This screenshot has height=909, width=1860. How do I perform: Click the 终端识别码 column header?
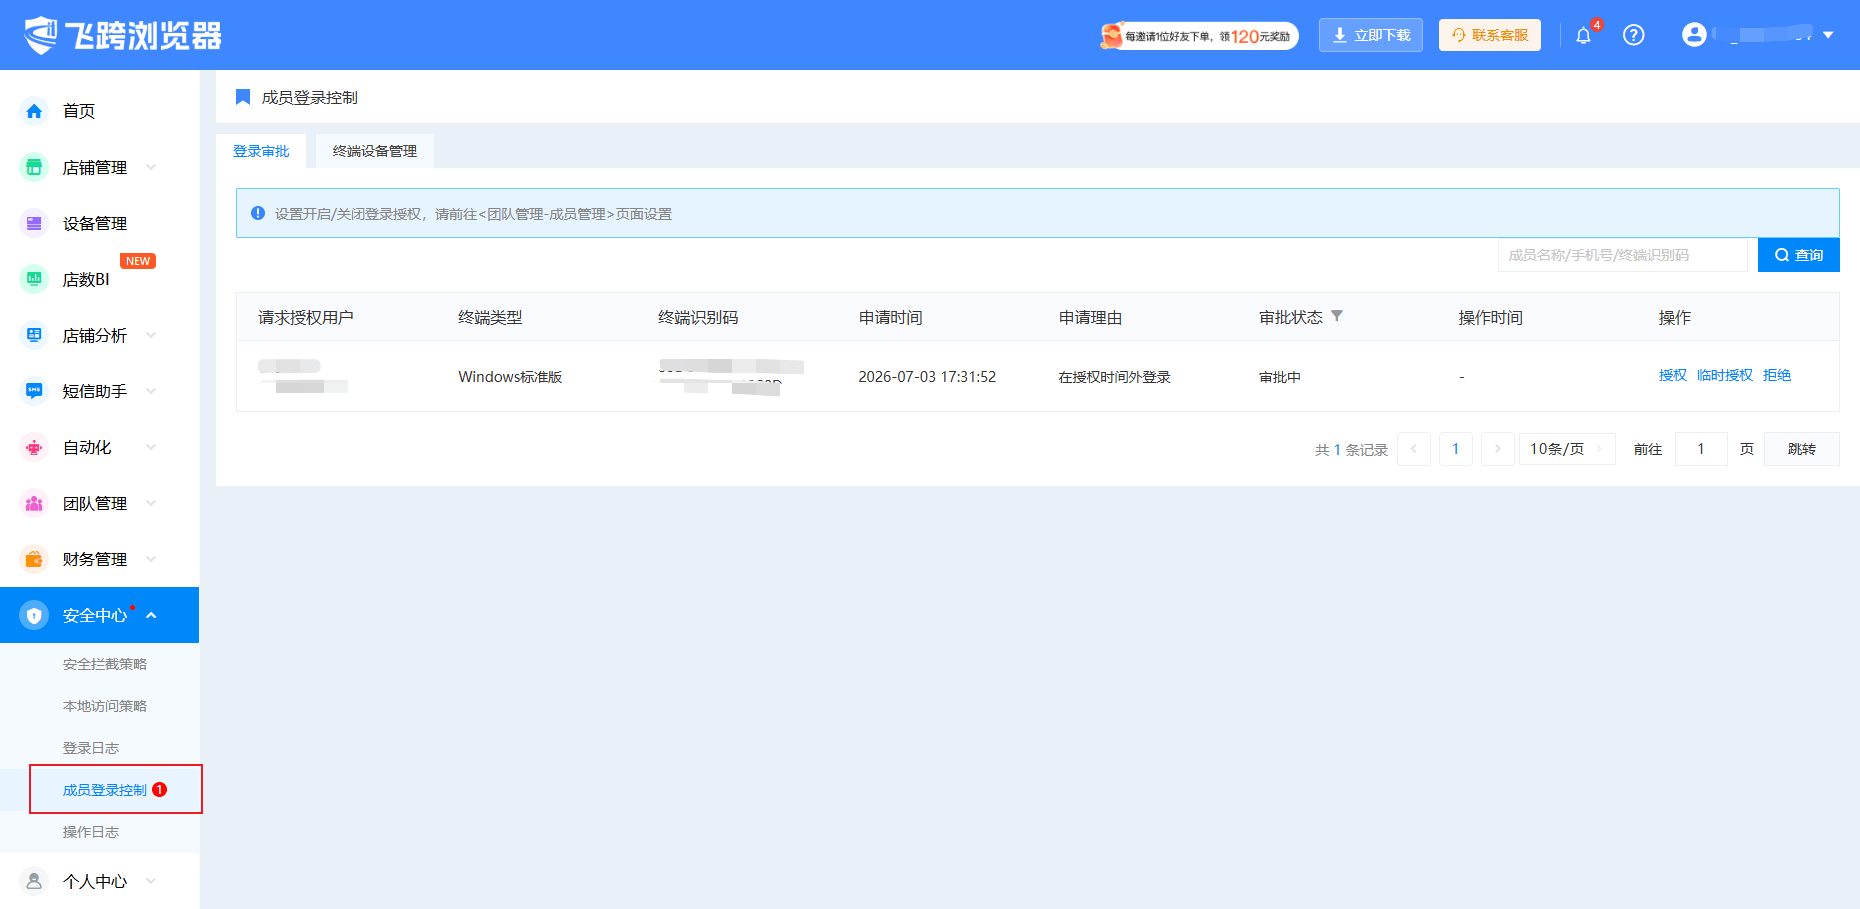(x=698, y=317)
